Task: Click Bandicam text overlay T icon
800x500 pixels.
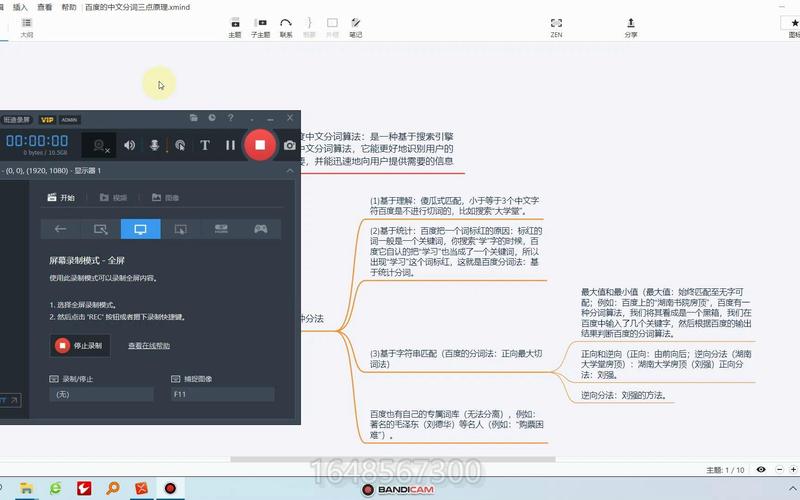Action: (205, 145)
